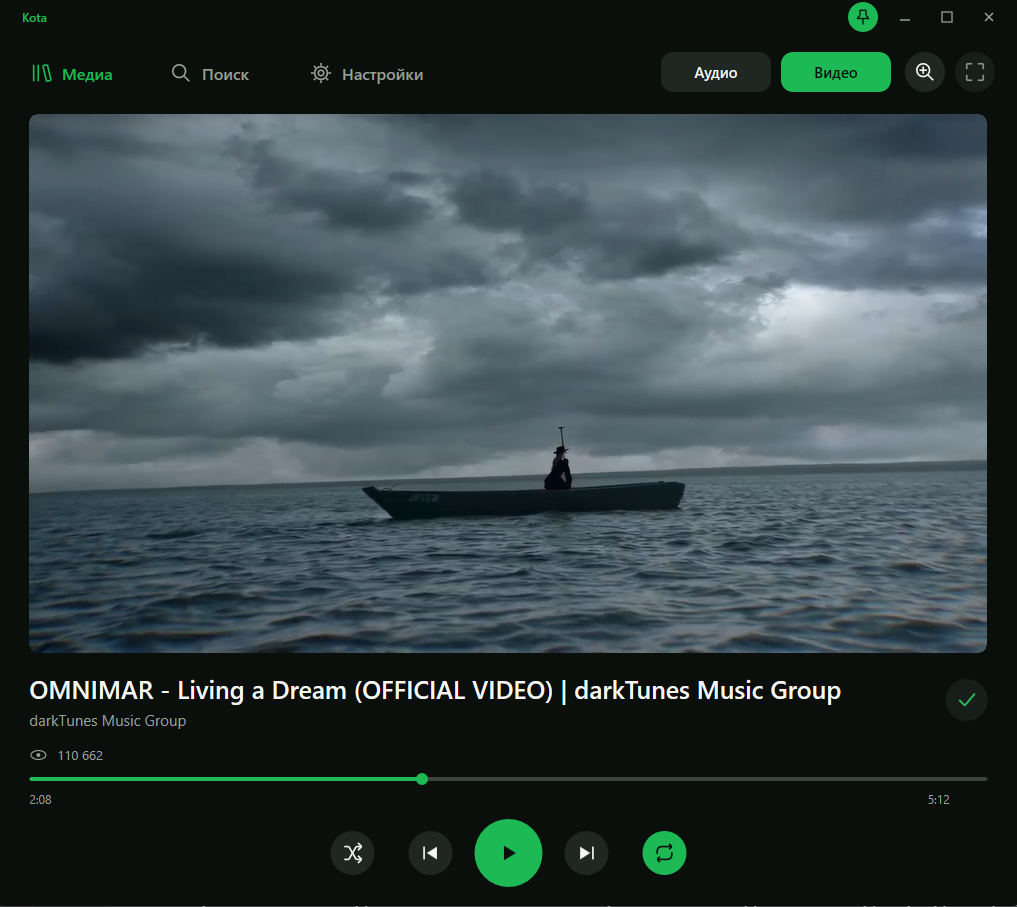
Task: Go to the previous track
Action: 430,853
